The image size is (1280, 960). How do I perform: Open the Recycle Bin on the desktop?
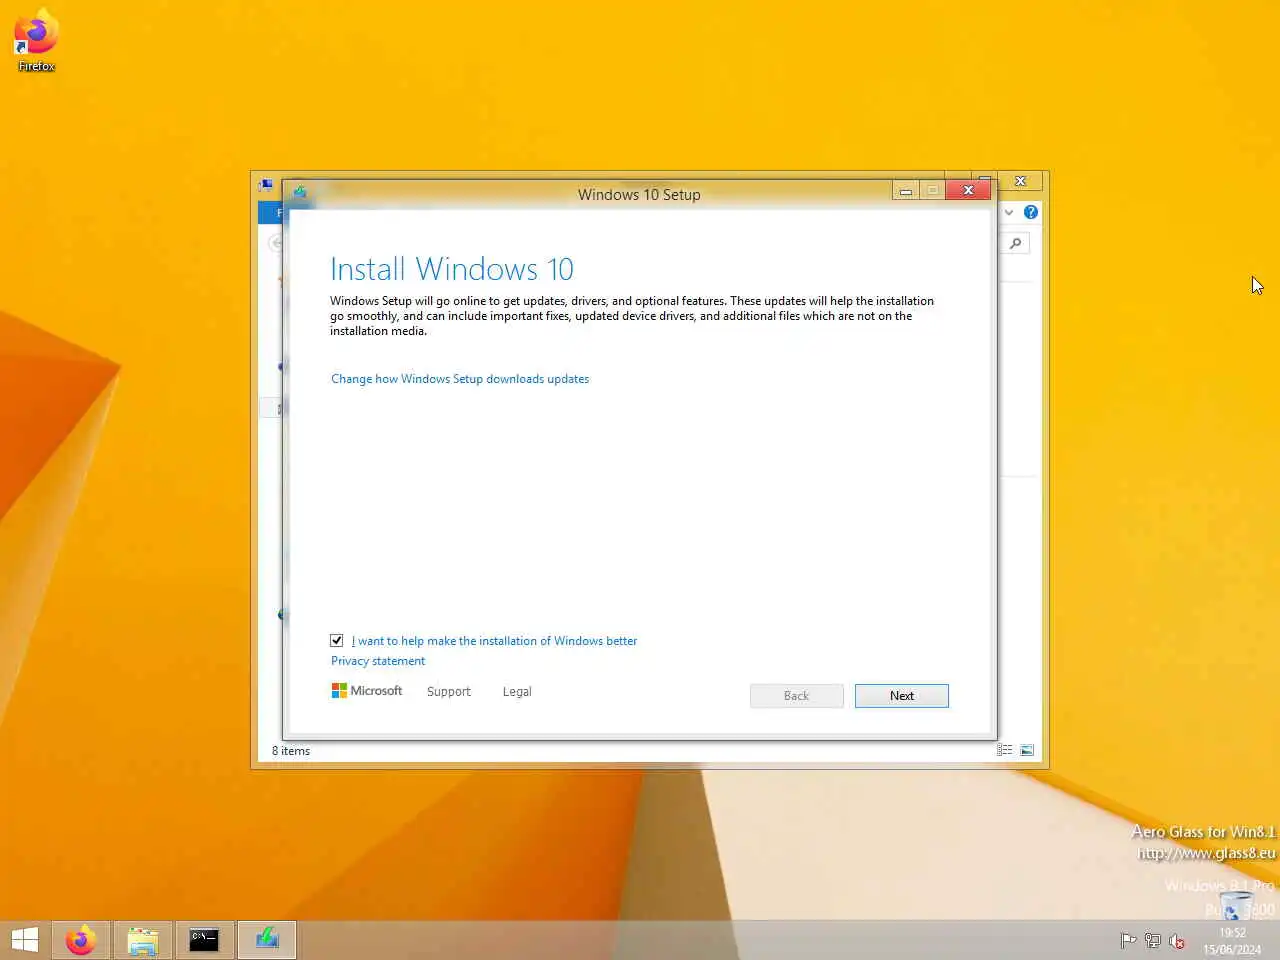(x=1237, y=907)
